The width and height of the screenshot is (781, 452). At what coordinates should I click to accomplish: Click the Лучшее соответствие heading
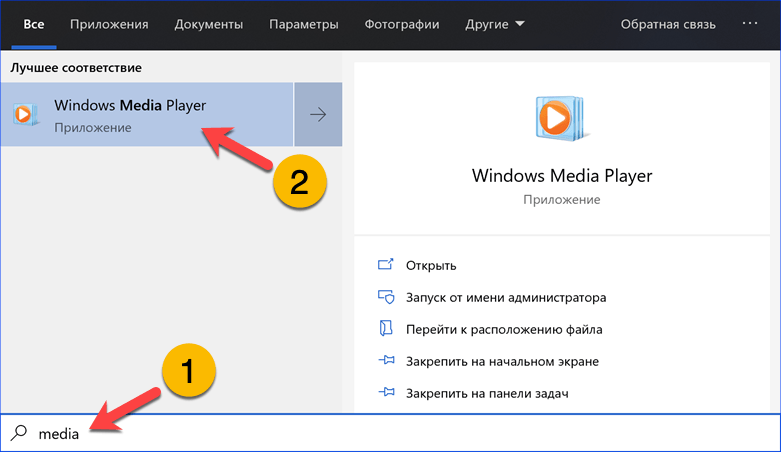pyautogui.click(x=76, y=68)
